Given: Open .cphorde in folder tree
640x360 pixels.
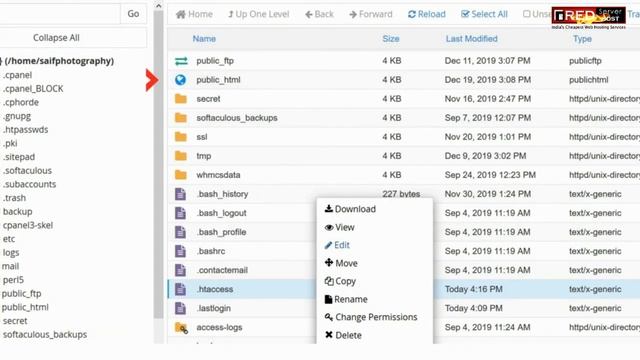Looking at the screenshot, I should pyautogui.click(x=20, y=102).
